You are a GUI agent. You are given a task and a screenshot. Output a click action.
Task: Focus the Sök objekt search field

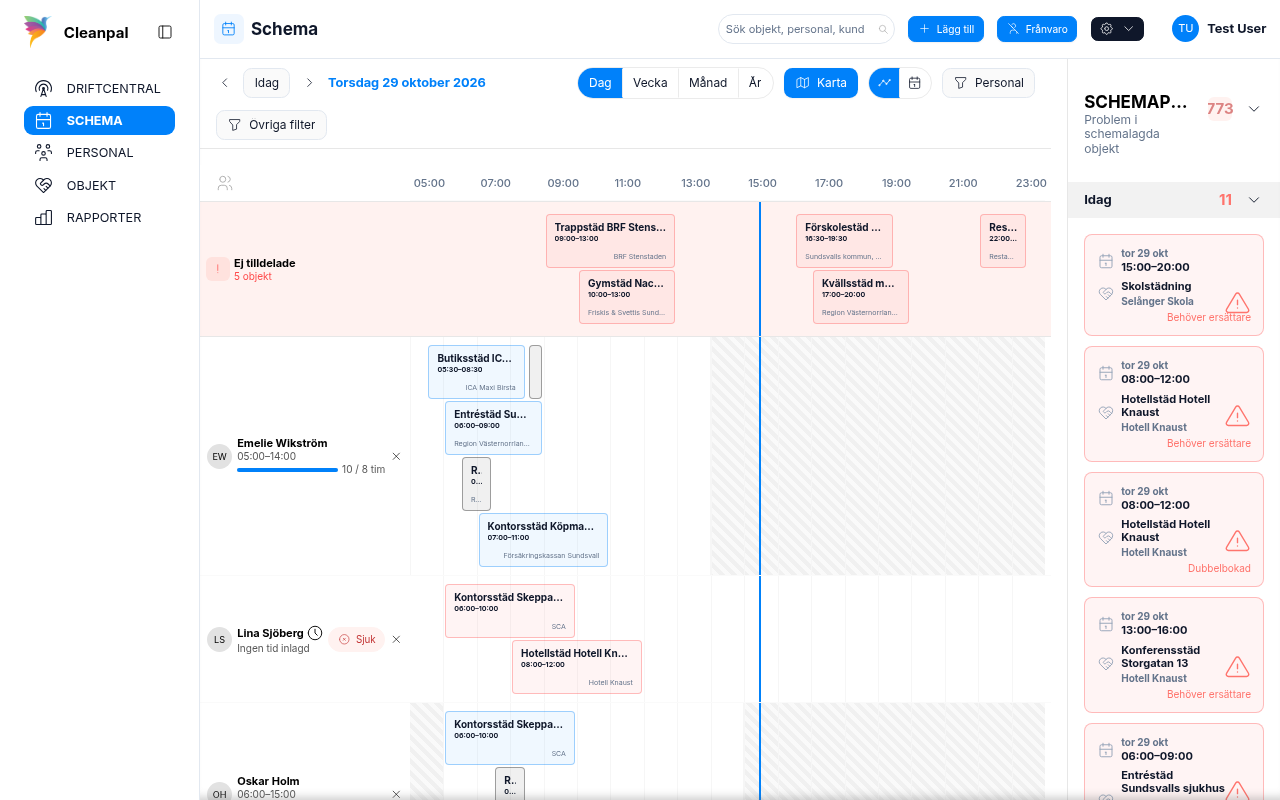click(806, 29)
